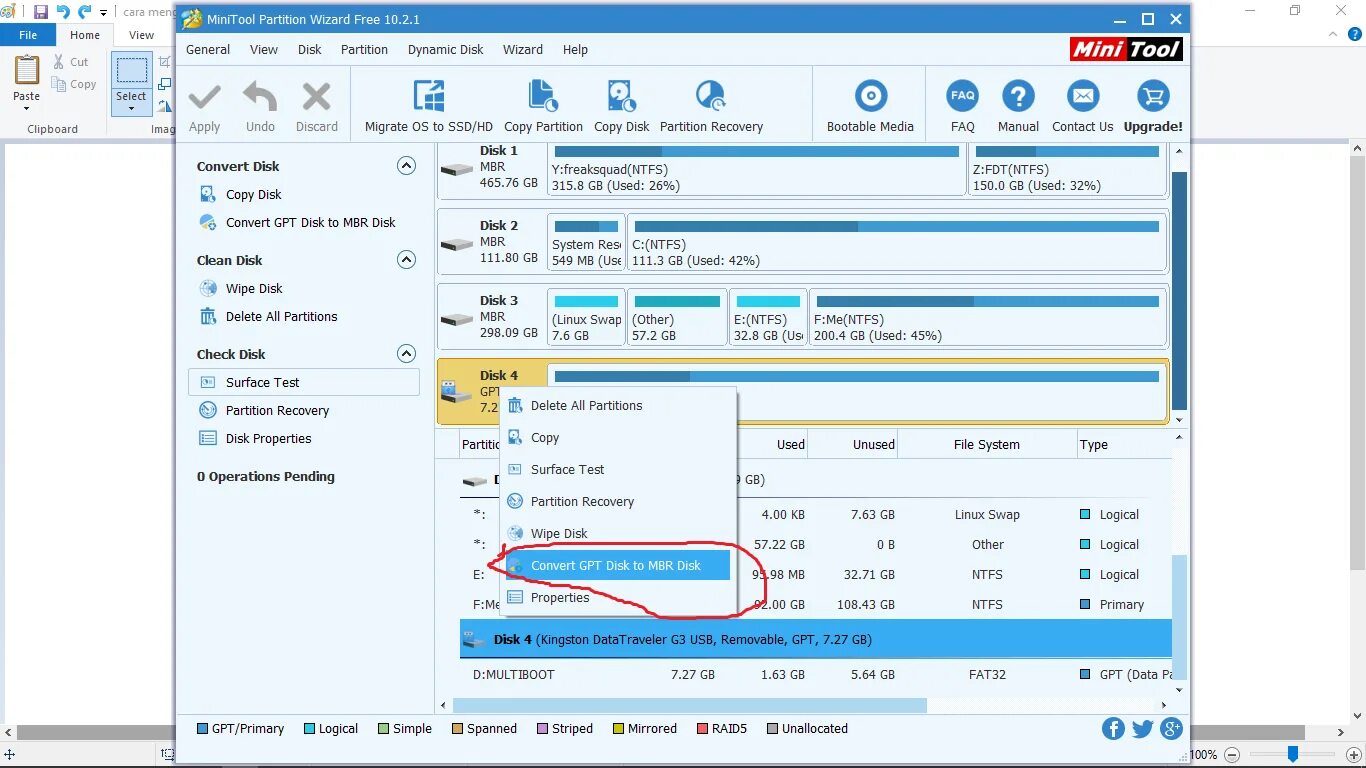
Task: Open MiniTool Facebook page
Action: click(x=1113, y=729)
